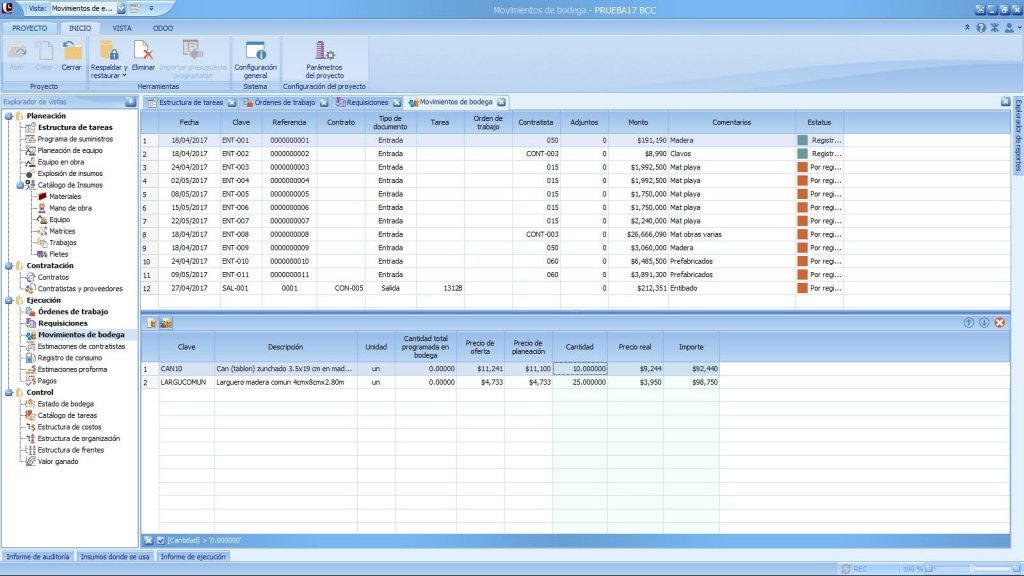Clear the filter with the X button
1024x576 pixels.
coord(148,540)
